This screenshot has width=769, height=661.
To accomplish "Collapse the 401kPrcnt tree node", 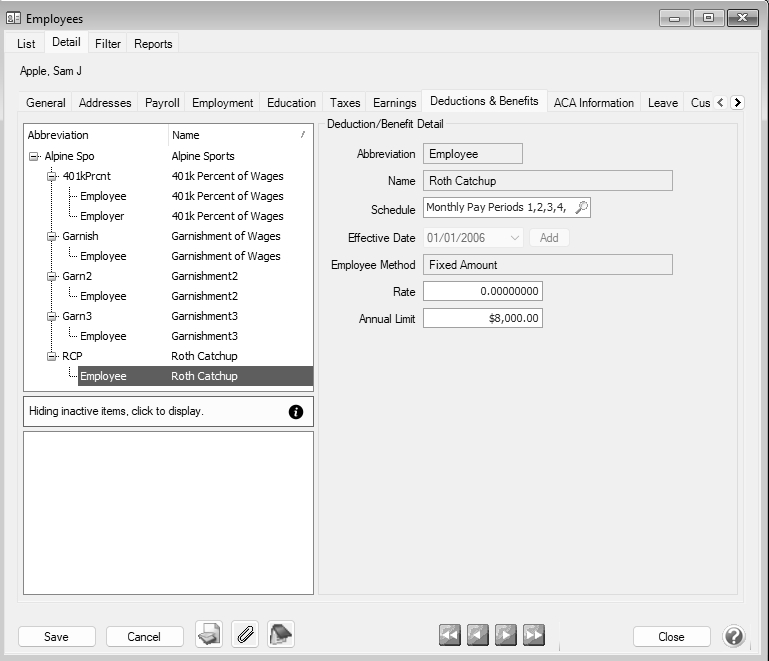I will (x=52, y=177).
